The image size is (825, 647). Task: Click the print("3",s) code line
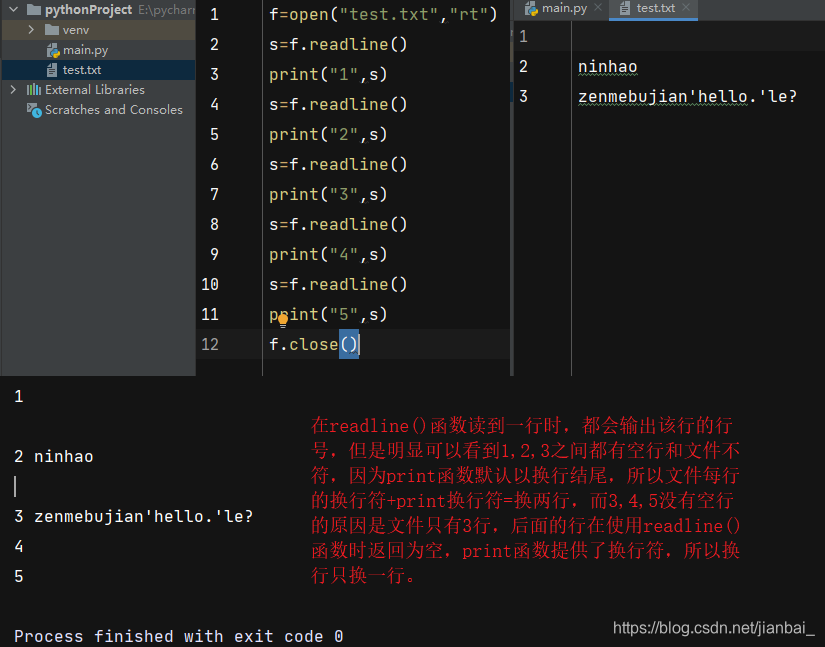click(328, 194)
